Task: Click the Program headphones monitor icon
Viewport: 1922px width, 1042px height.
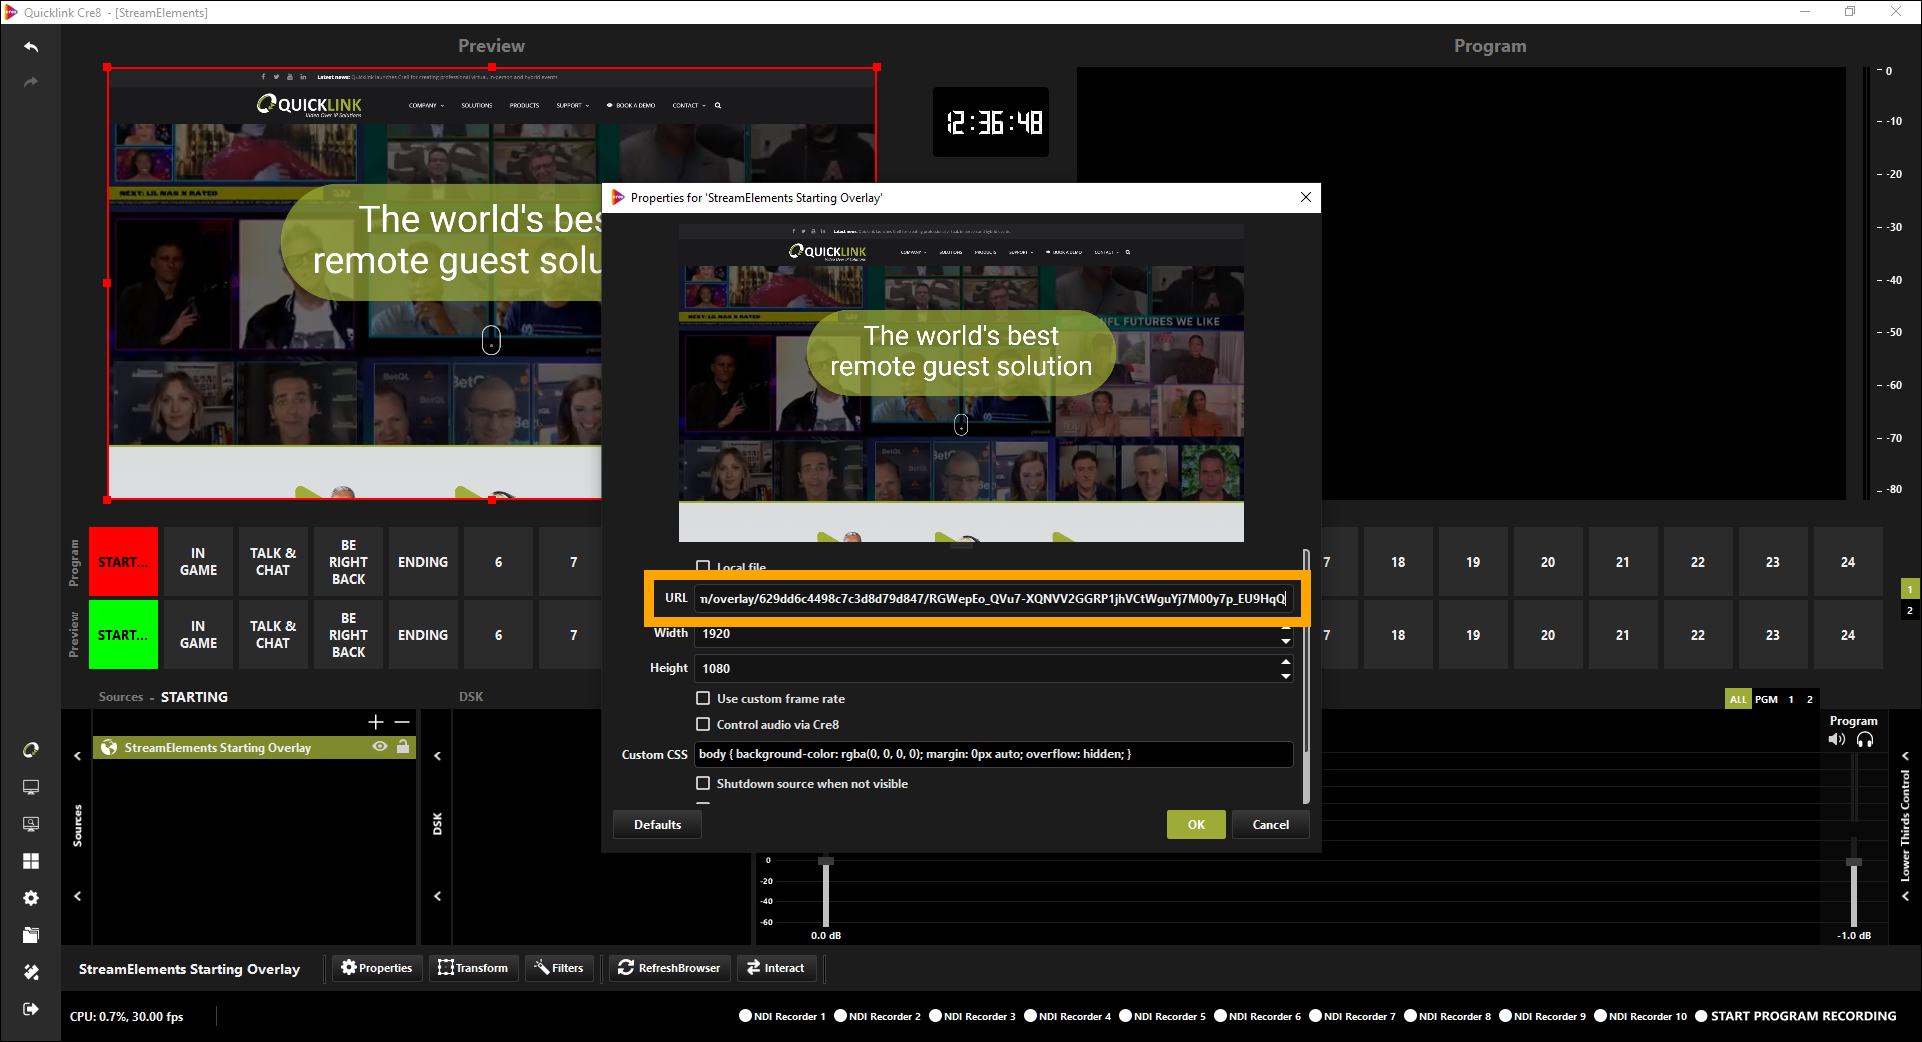Action: tap(1865, 740)
